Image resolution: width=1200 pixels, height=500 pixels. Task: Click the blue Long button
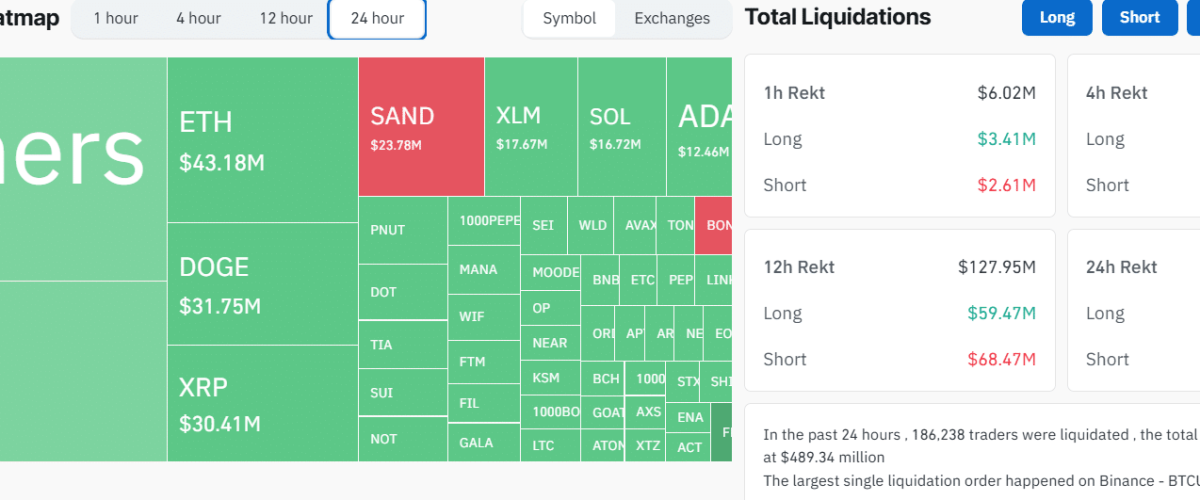pyautogui.click(x=1057, y=17)
